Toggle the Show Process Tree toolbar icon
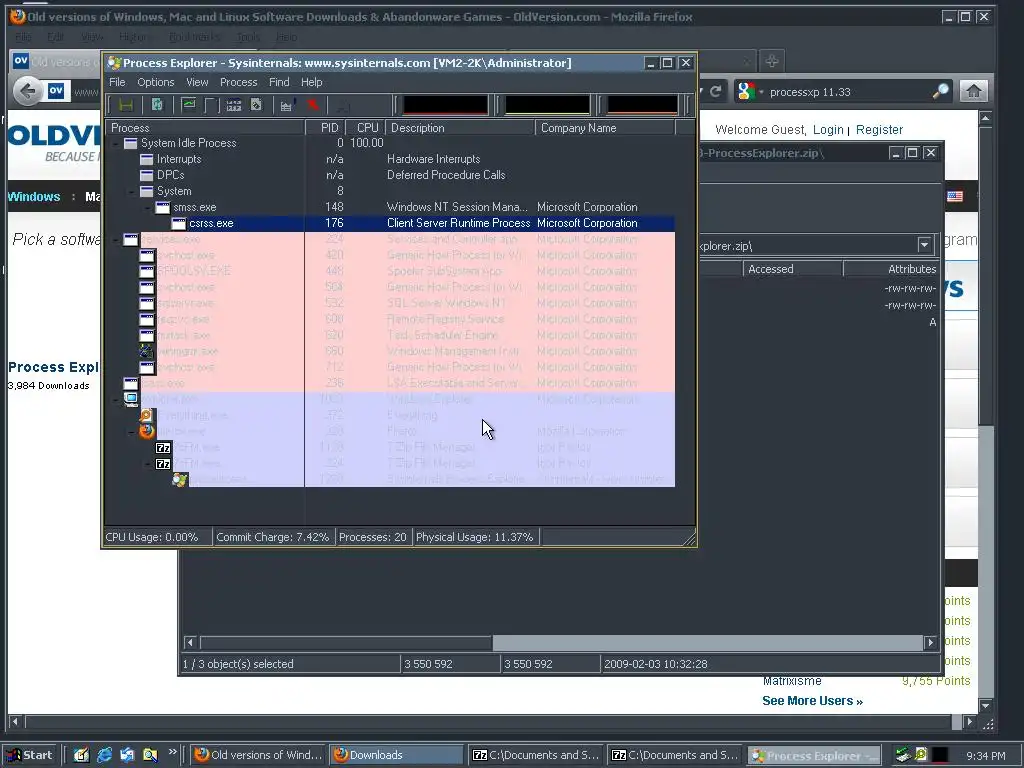This screenshot has width=1024, height=768. coord(211,105)
